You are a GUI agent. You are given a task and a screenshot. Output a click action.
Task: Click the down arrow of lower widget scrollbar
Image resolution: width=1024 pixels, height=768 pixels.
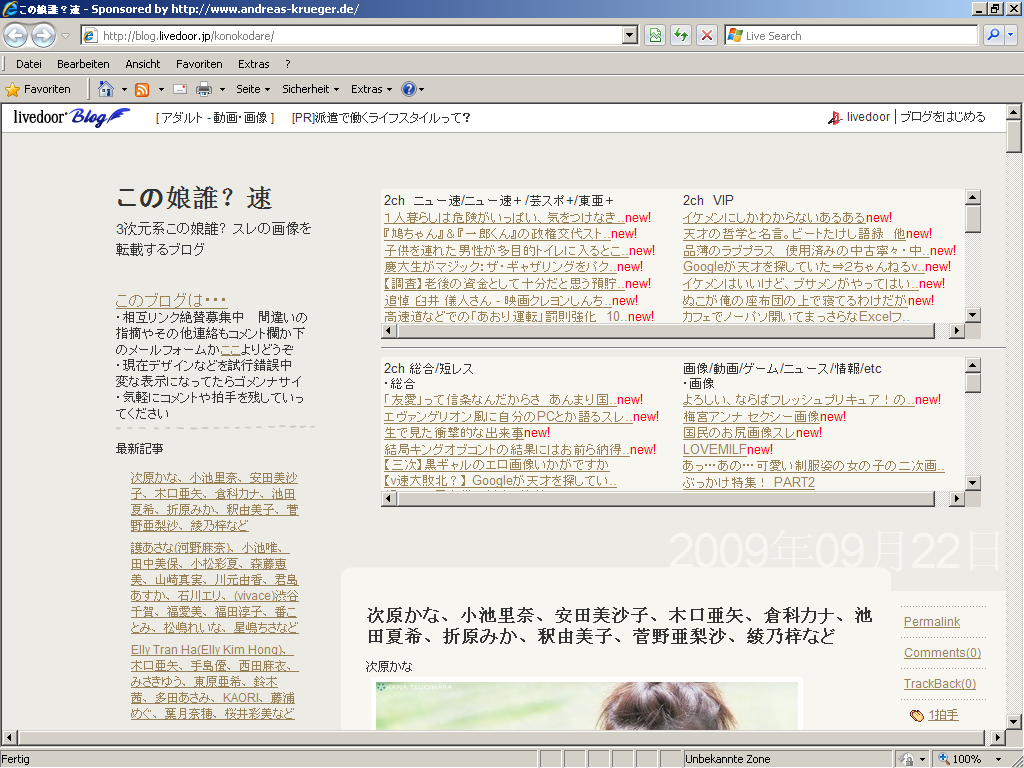(x=973, y=483)
